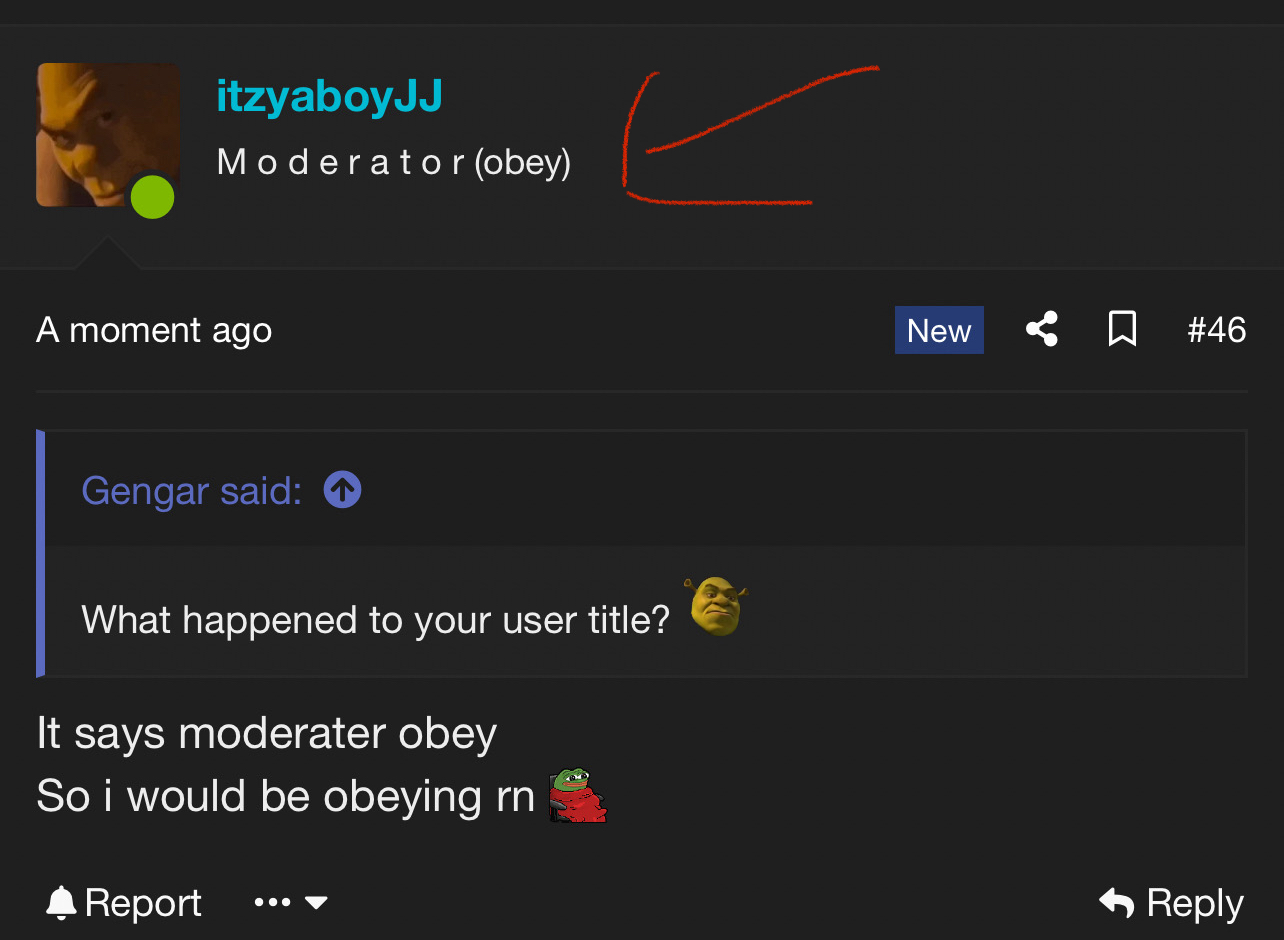Toggle the bookmark icon for this post
Viewport: 1284px width, 940px height.
(x=1122, y=329)
